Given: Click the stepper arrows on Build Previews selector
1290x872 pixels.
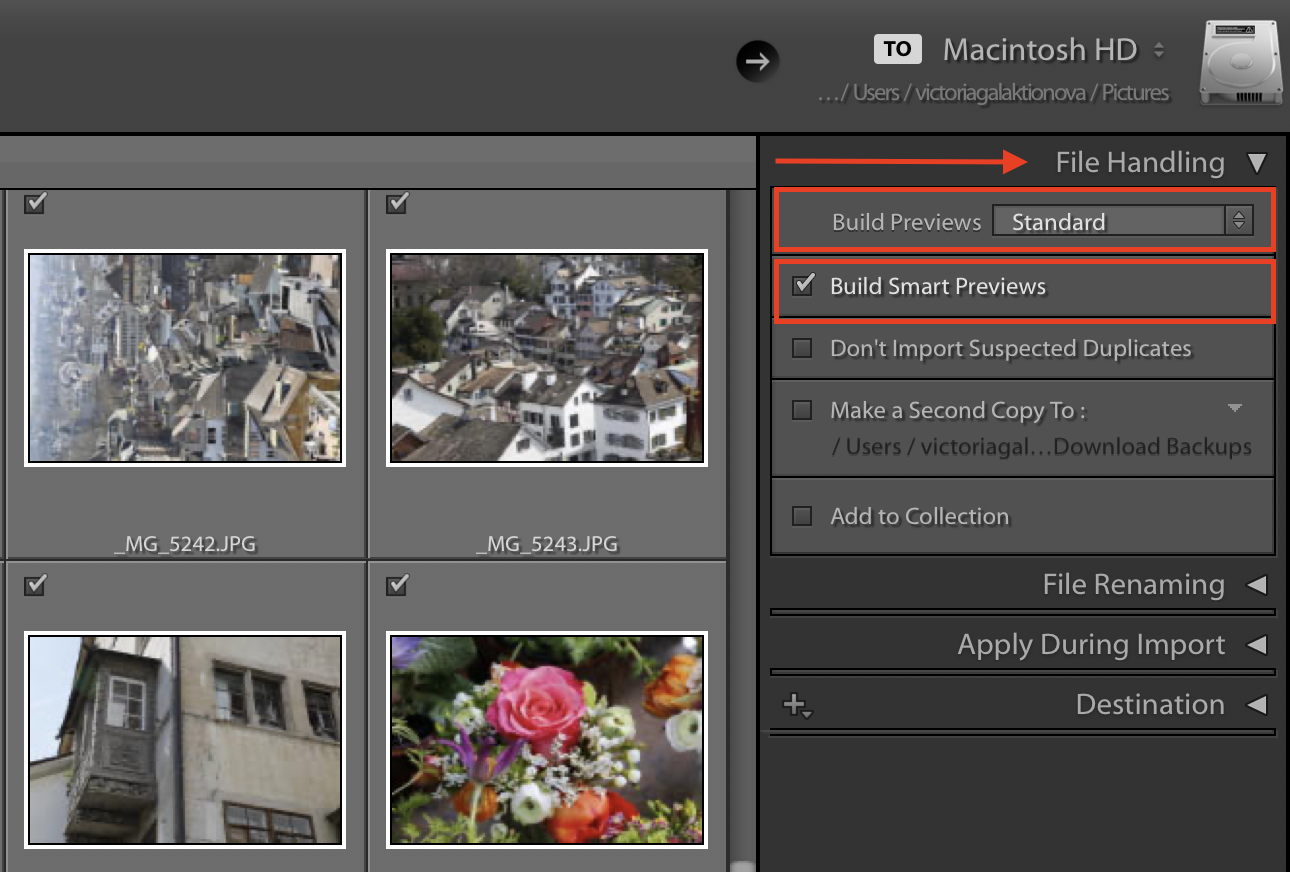Looking at the screenshot, I should pos(1239,220).
